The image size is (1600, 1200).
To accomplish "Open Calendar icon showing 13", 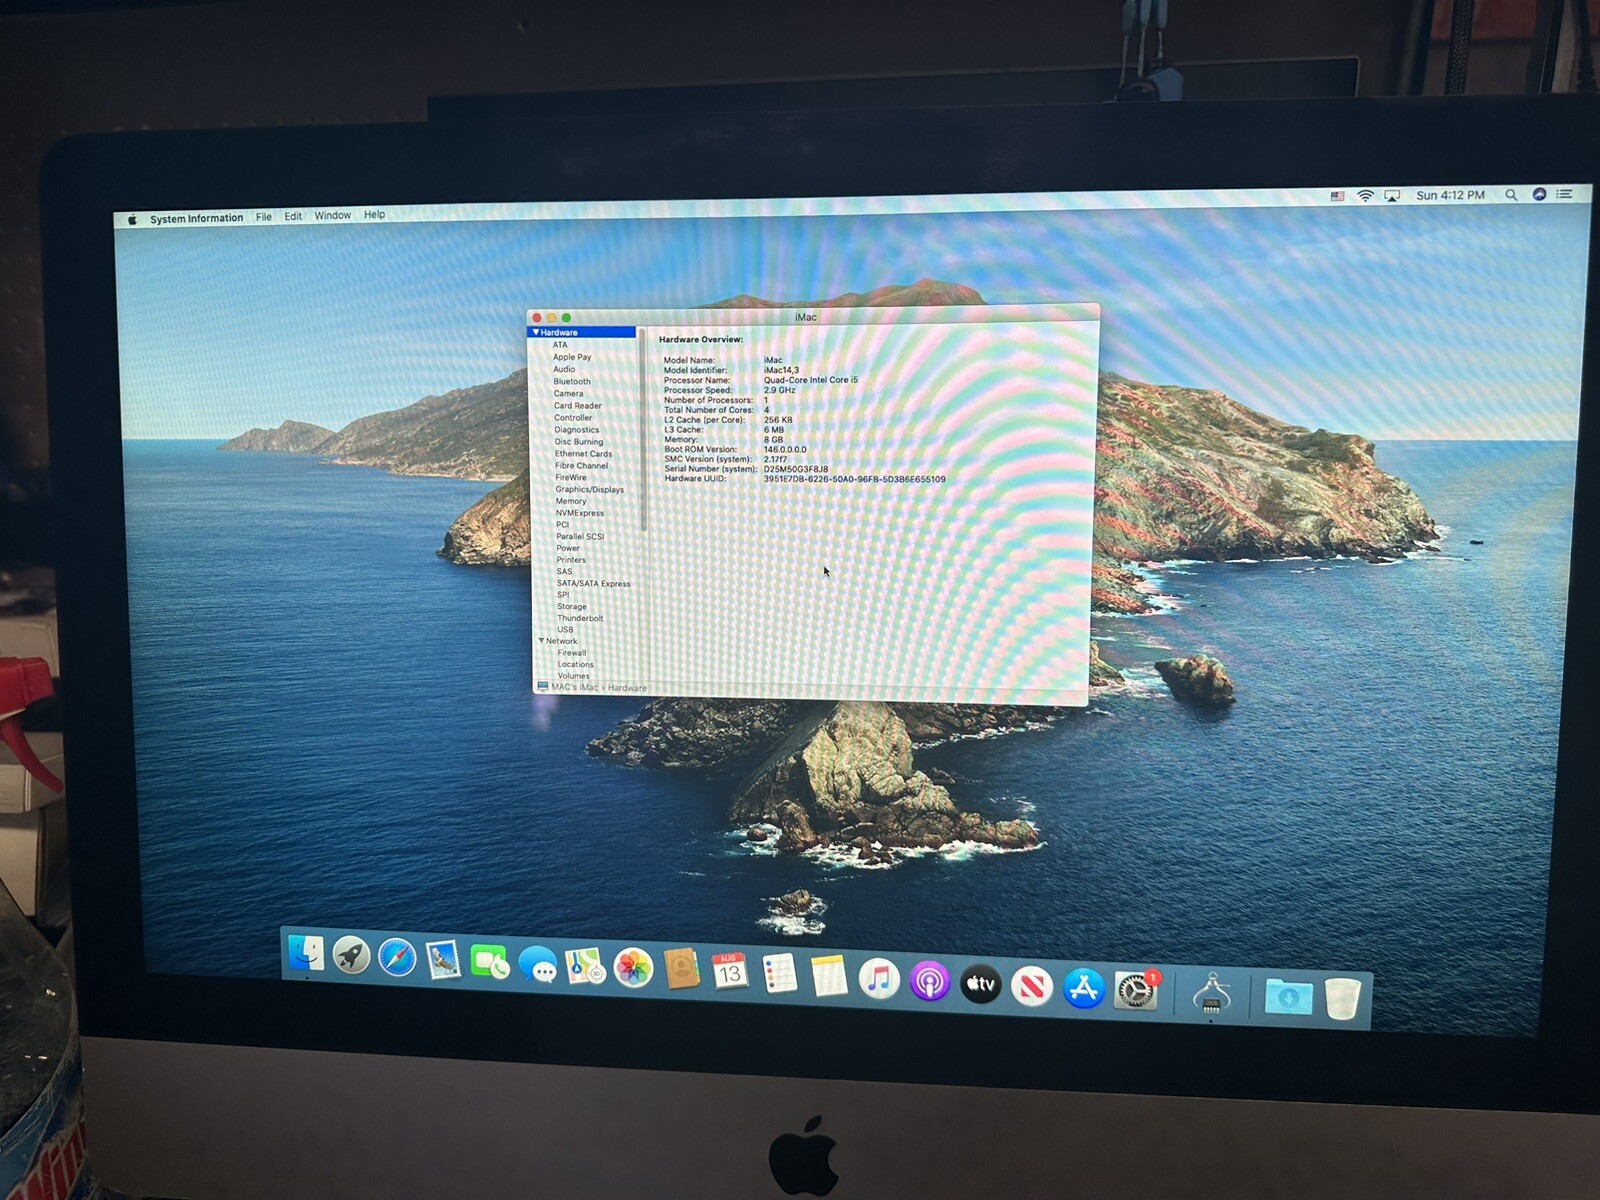I will click(x=730, y=972).
